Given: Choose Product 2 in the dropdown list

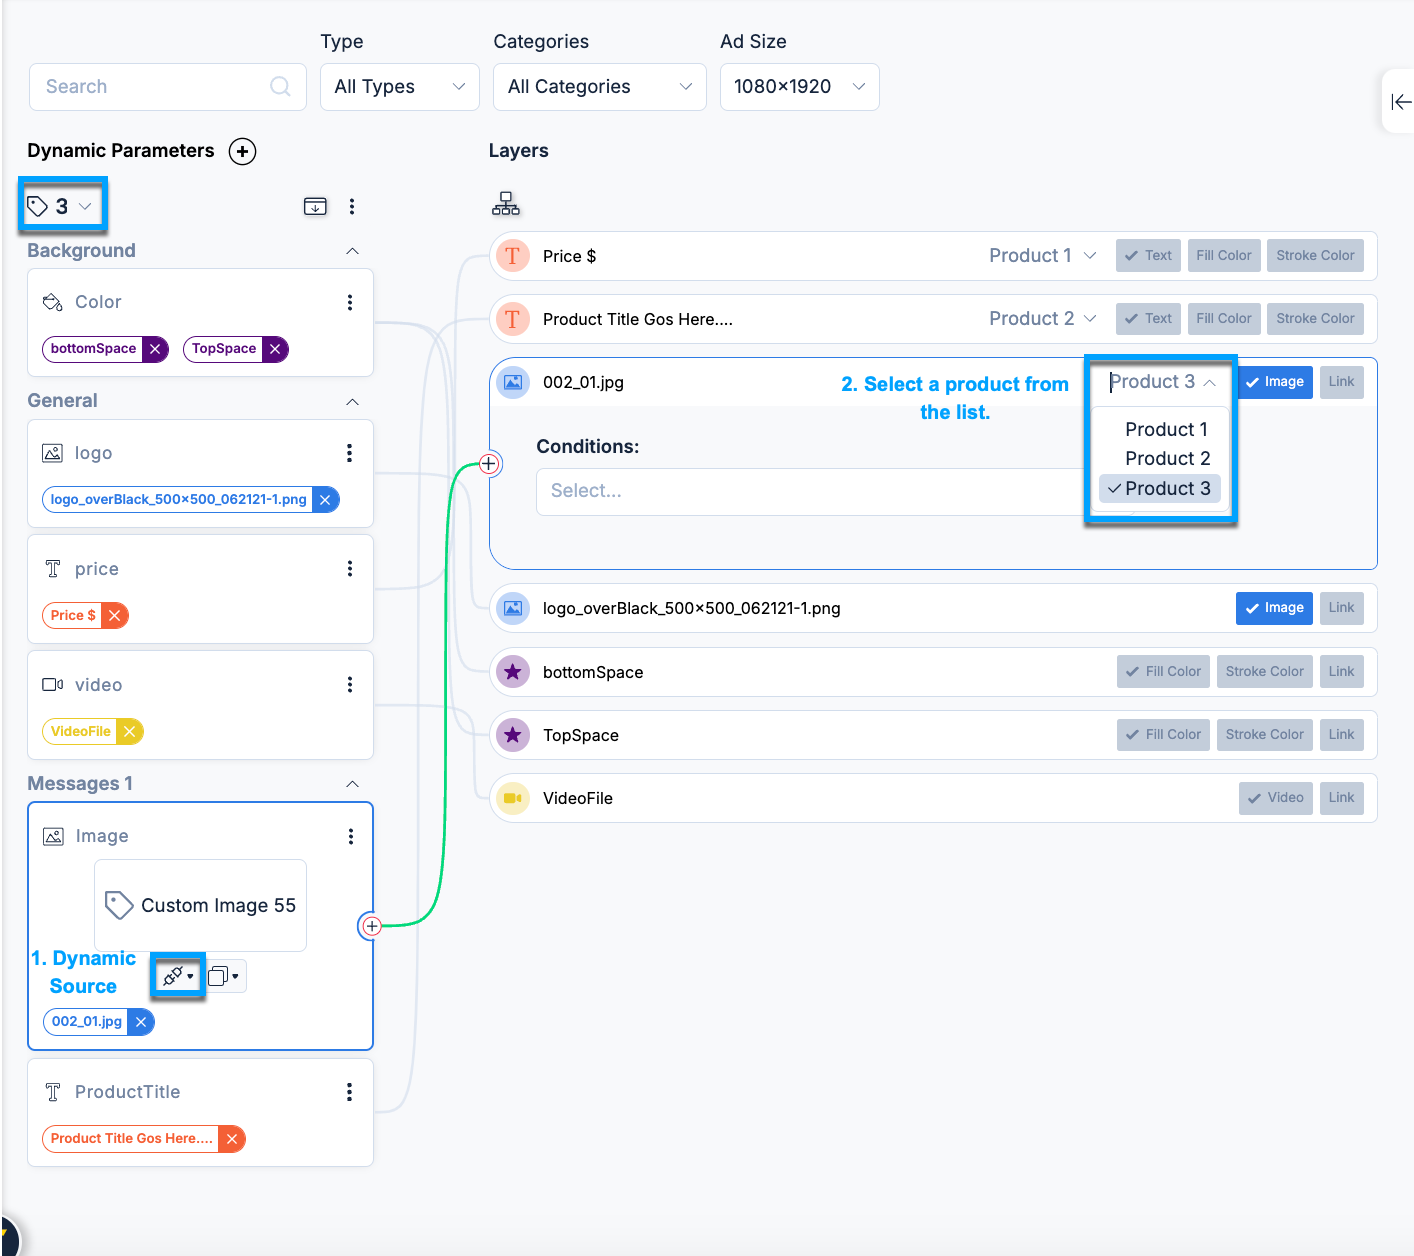Looking at the screenshot, I should coord(1167,459).
